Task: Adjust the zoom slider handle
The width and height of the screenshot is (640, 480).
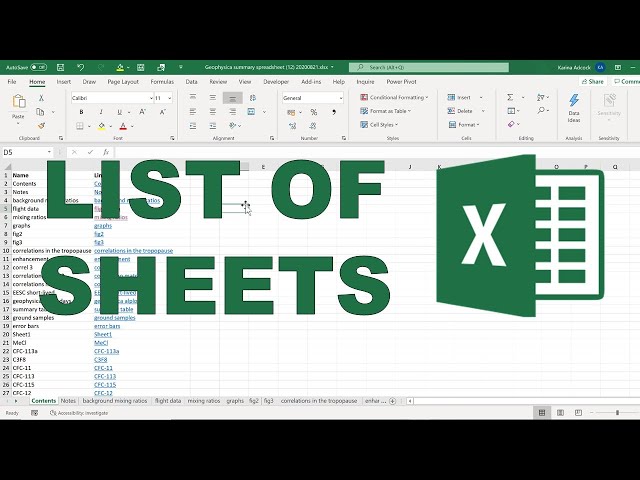Action: 618,413
